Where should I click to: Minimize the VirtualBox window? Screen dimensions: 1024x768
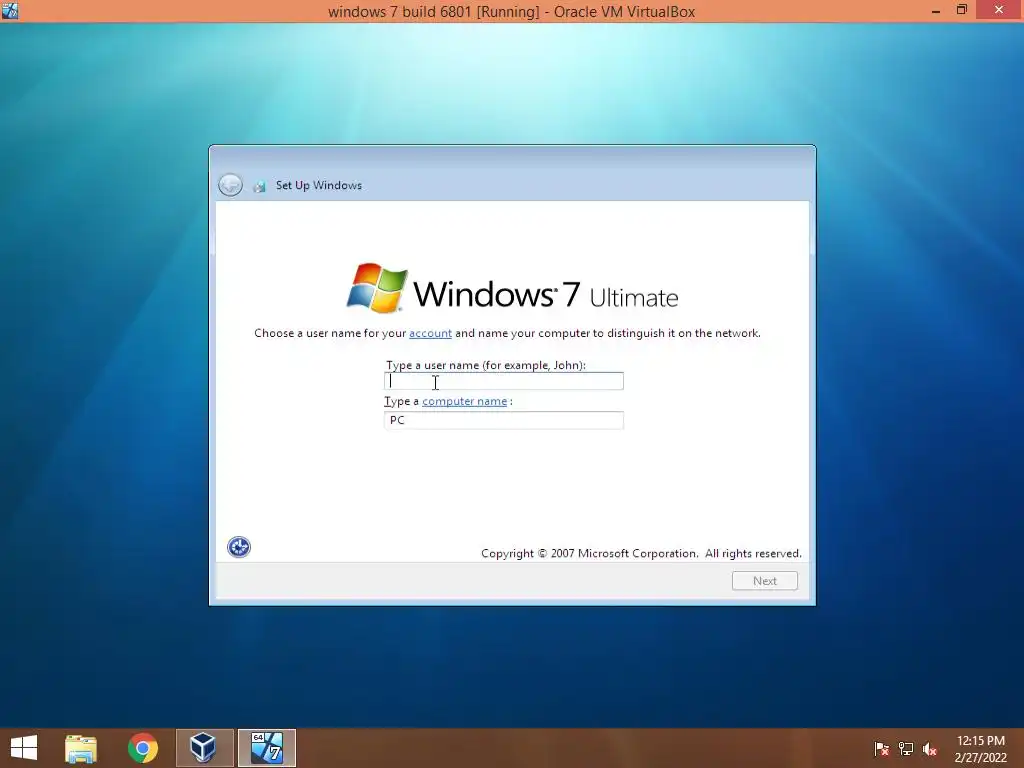[936, 10]
